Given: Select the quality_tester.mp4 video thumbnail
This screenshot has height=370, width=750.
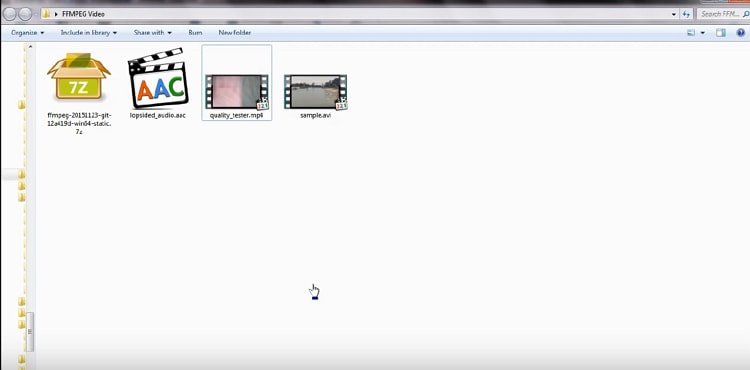Looking at the screenshot, I should click(x=237, y=92).
